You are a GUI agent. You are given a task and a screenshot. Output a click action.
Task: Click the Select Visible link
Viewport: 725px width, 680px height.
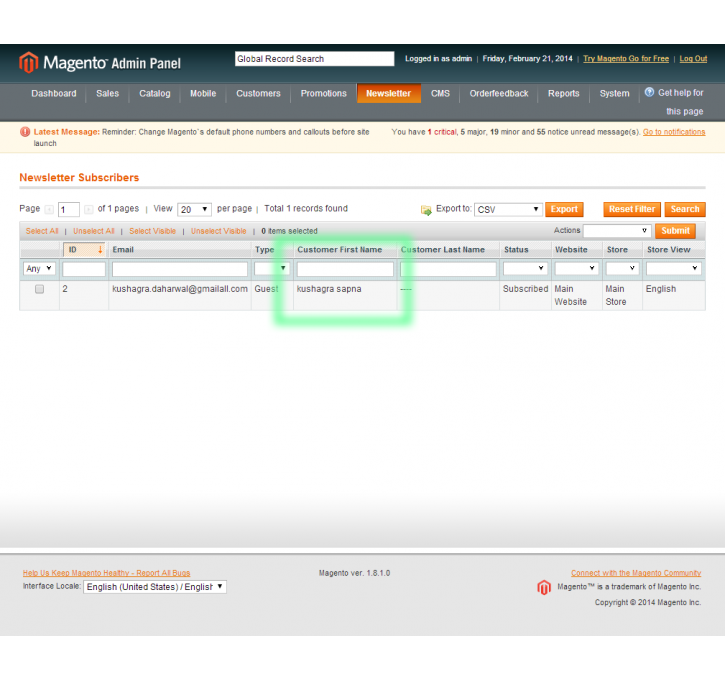152,231
